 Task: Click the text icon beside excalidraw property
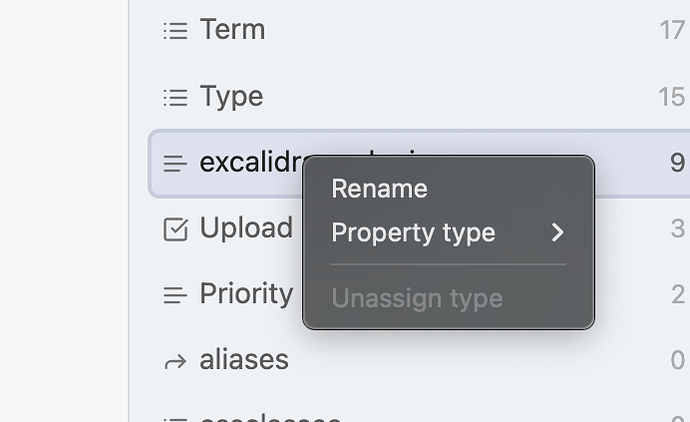(x=175, y=163)
